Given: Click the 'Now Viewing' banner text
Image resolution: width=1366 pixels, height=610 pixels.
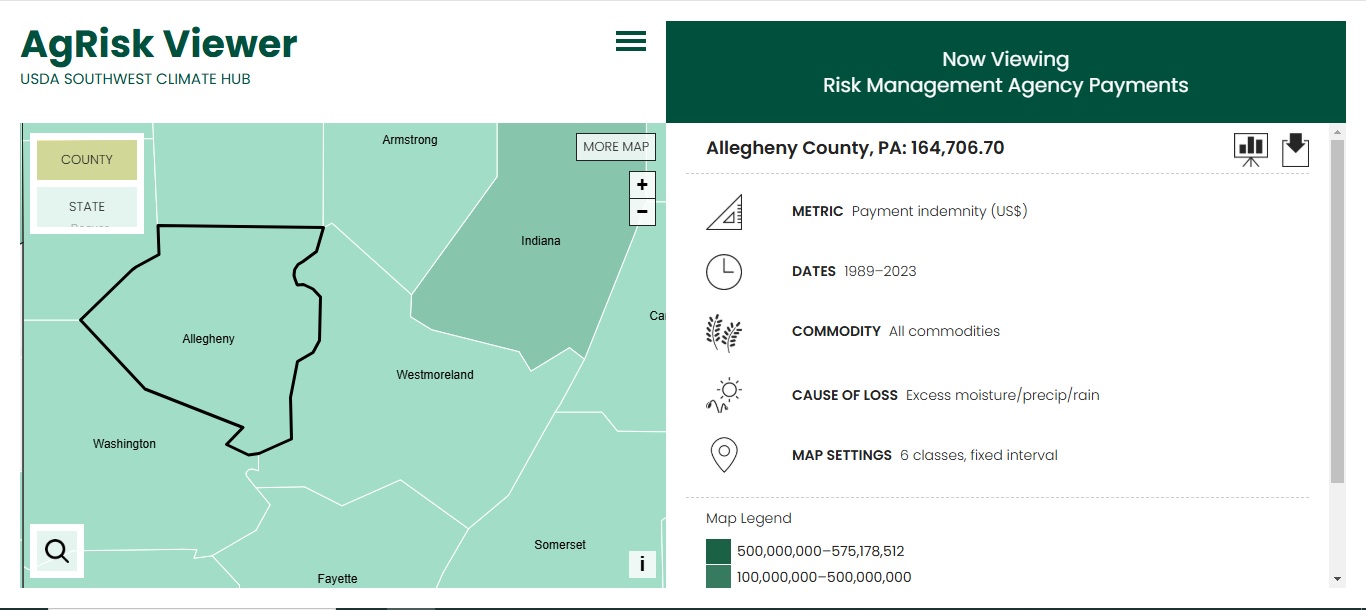Looking at the screenshot, I should coord(1006,60).
